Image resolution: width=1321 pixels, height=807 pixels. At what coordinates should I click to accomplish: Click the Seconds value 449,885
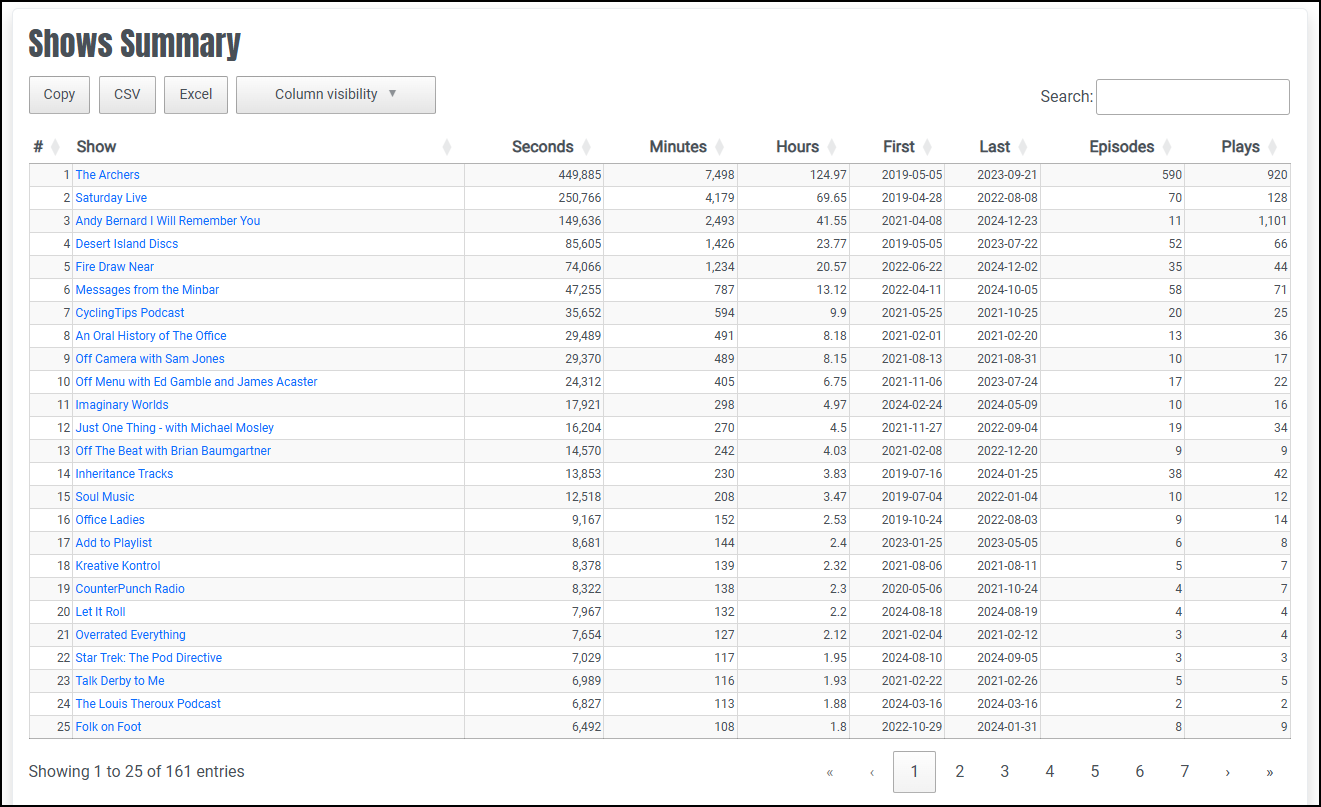click(x=580, y=175)
